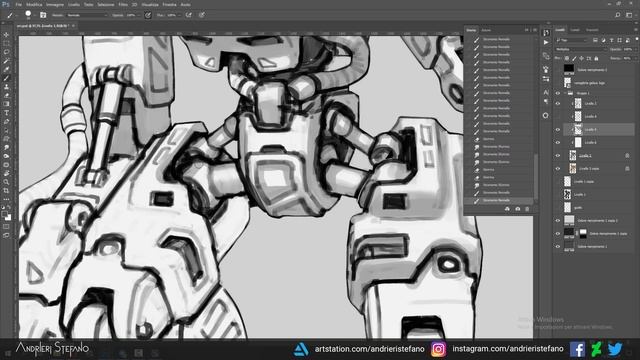Open the File menu
640x360 pixels.
19,4
